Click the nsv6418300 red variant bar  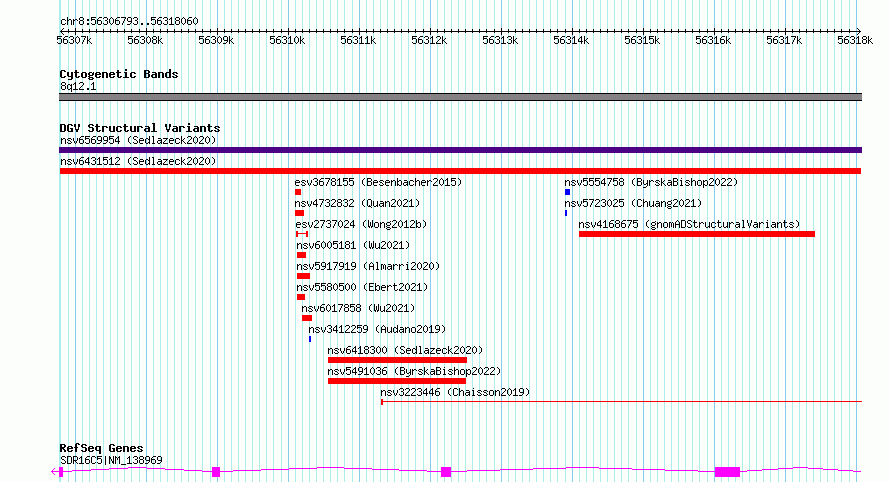[x=397, y=360]
